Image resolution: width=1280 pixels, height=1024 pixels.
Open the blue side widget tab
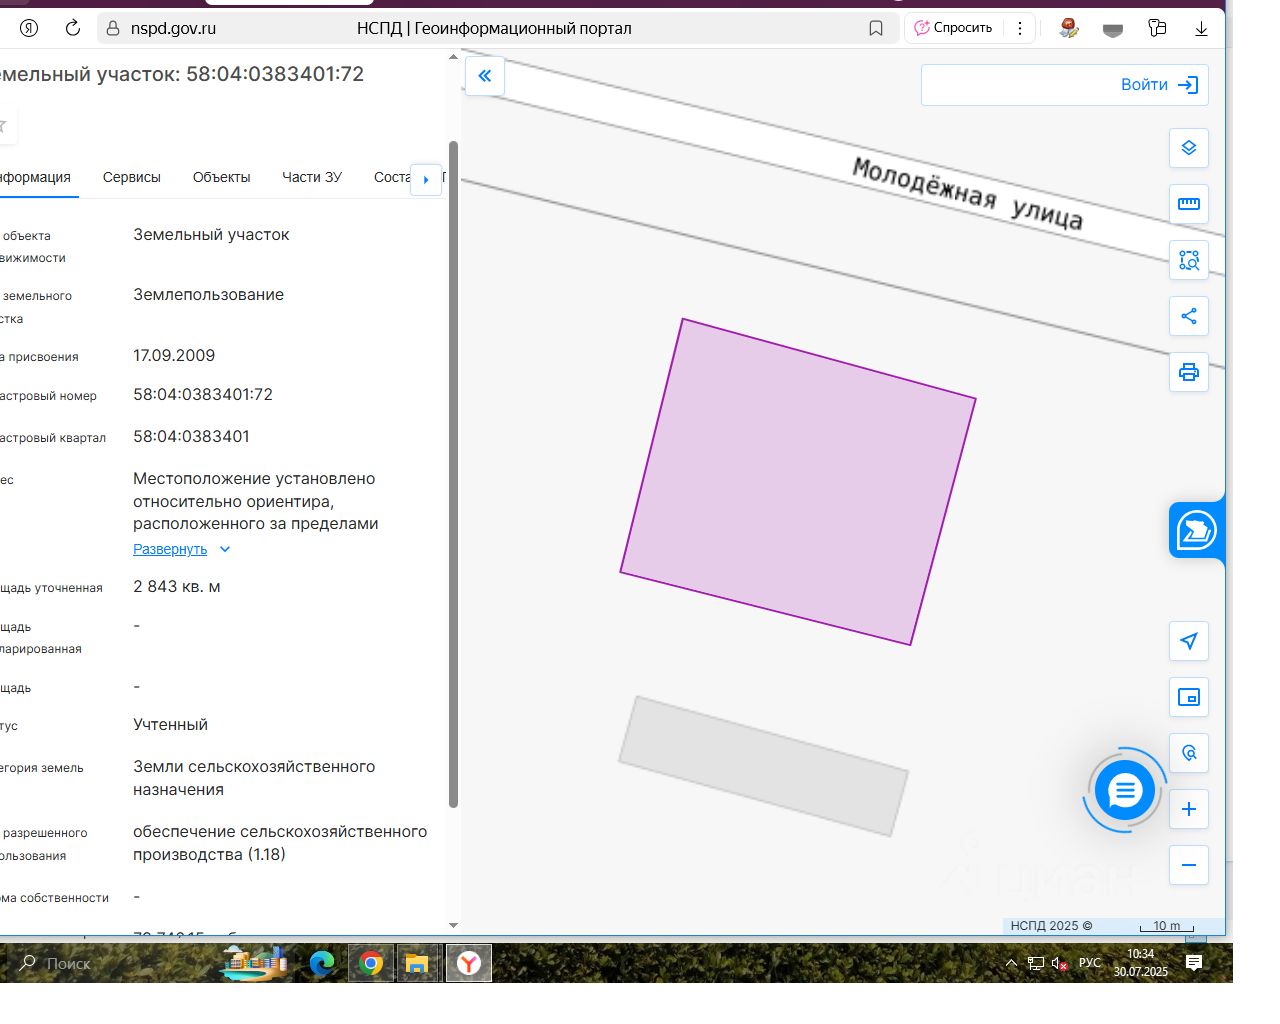[x=1196, y=530]
